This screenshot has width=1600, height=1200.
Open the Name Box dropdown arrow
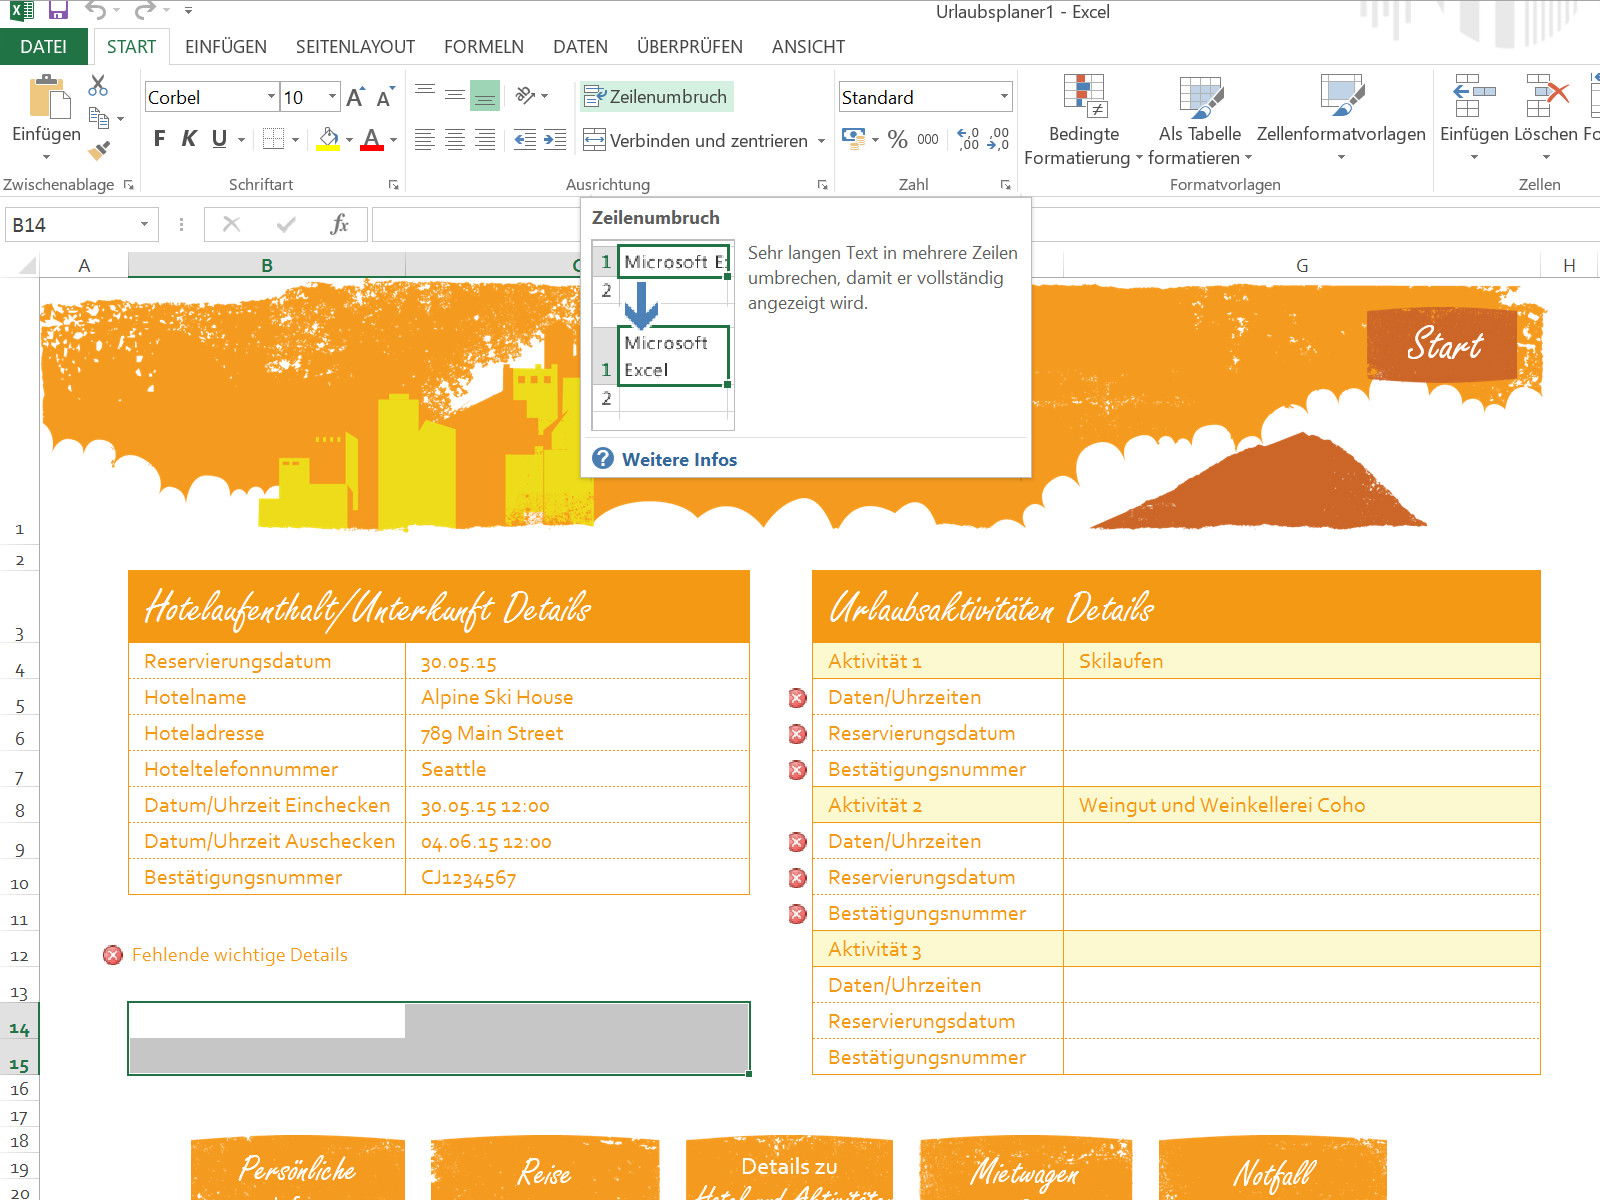pos(144,224)
